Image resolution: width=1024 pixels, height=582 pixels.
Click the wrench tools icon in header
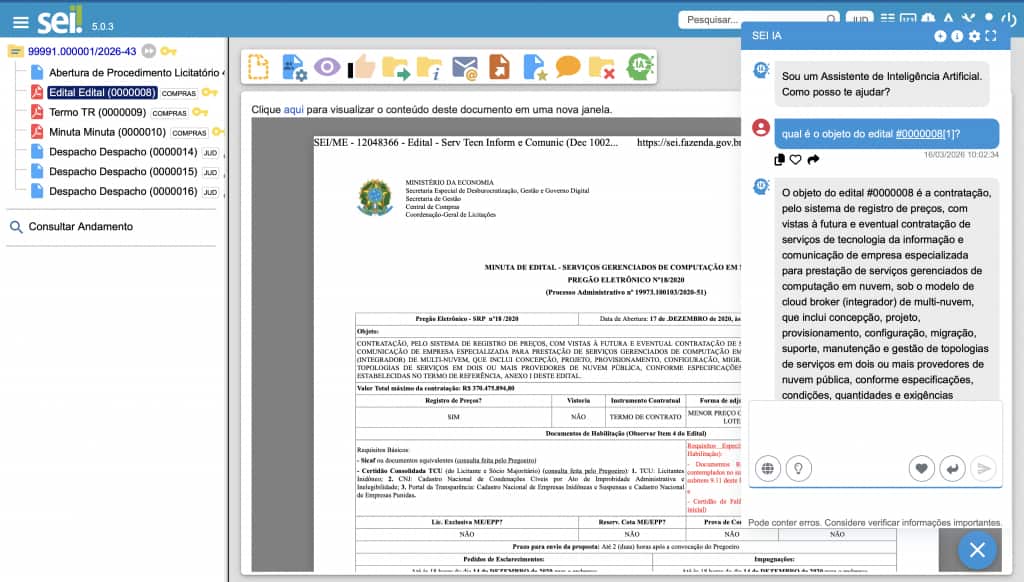968,18
